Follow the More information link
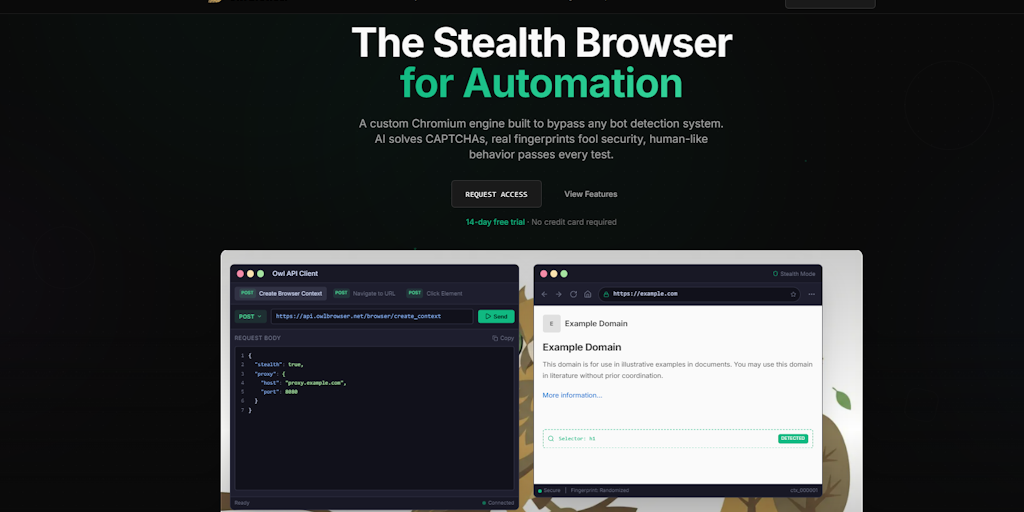 coord(572,395)
